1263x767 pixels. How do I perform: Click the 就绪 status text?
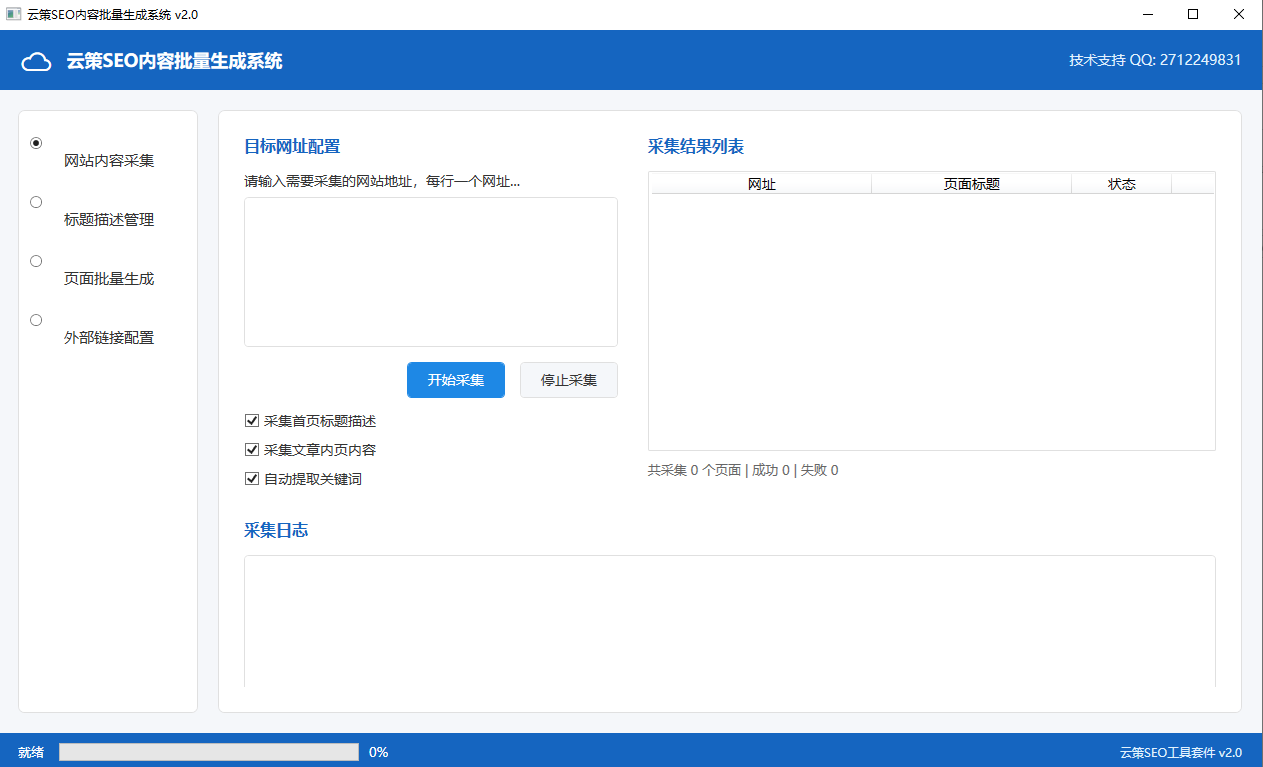pyautogui.click(x=31, y=752)
